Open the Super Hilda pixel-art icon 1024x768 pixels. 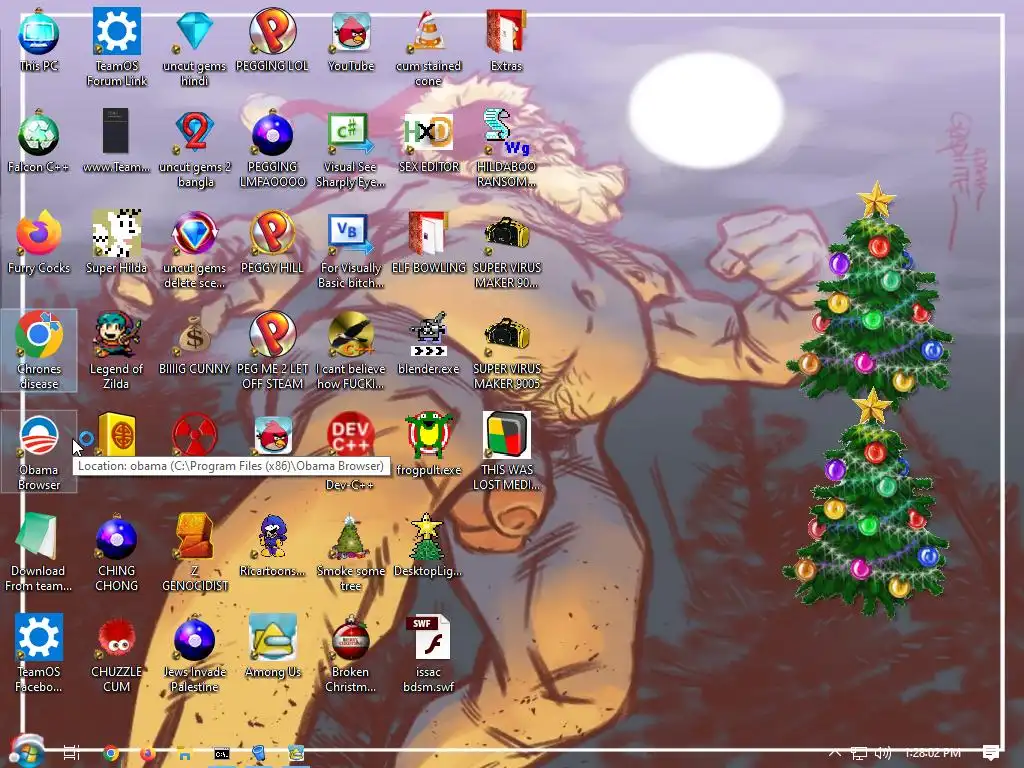(x=116, y=242)
